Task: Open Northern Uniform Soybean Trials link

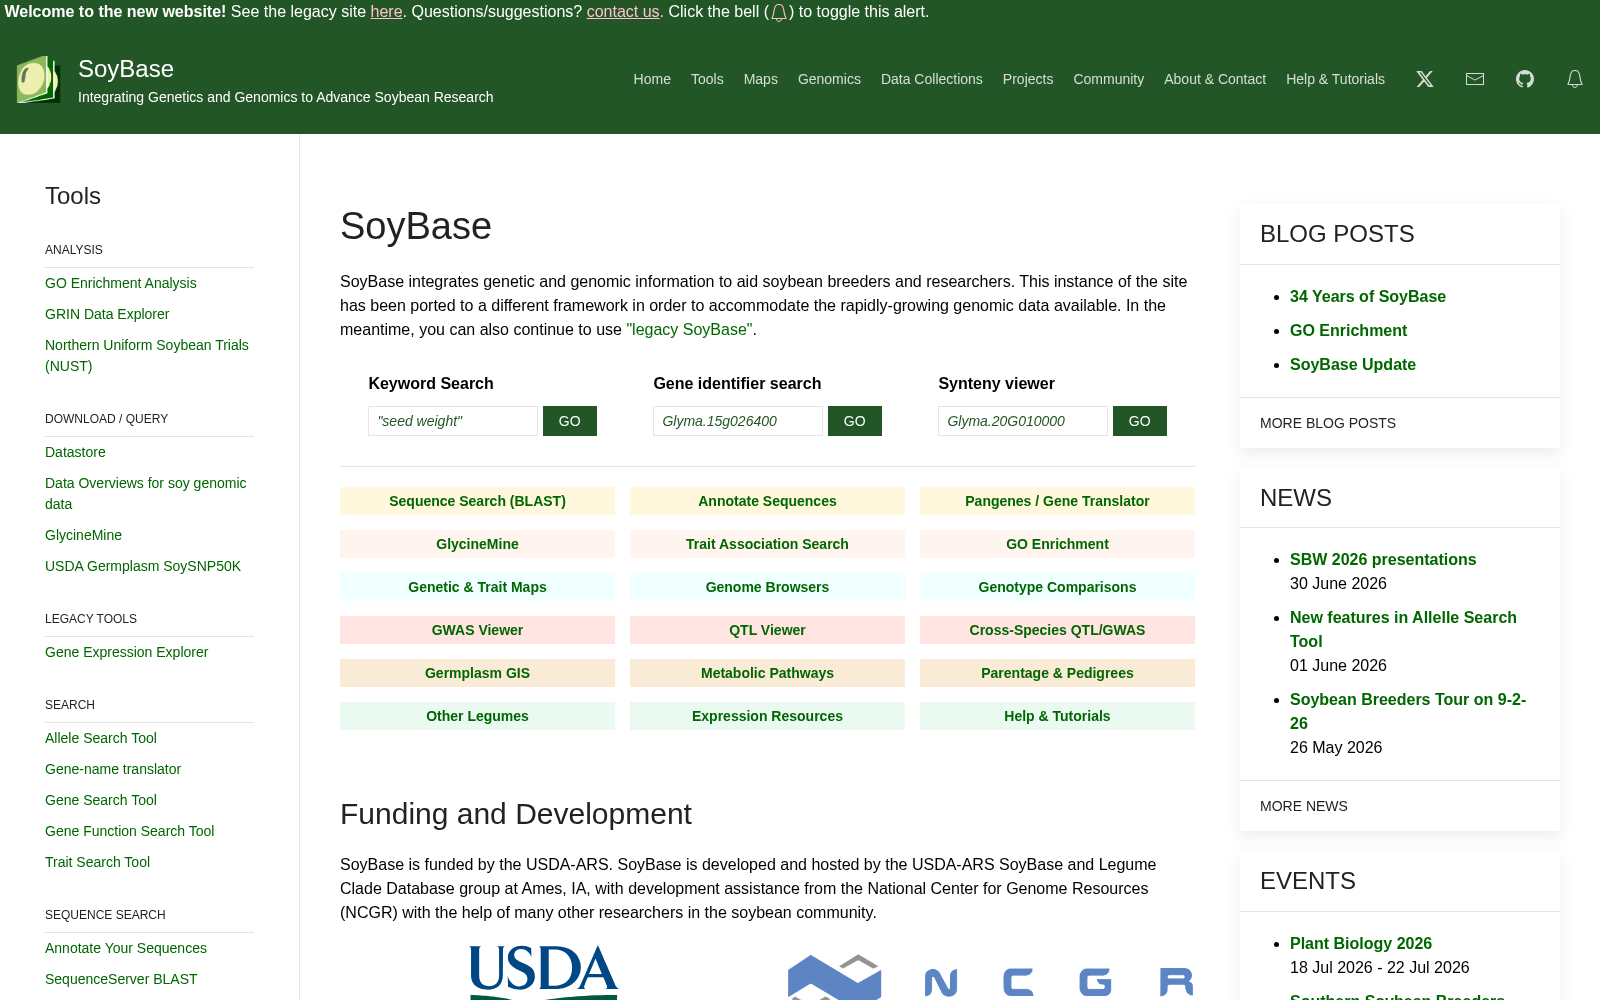Action: coord(147,355)
